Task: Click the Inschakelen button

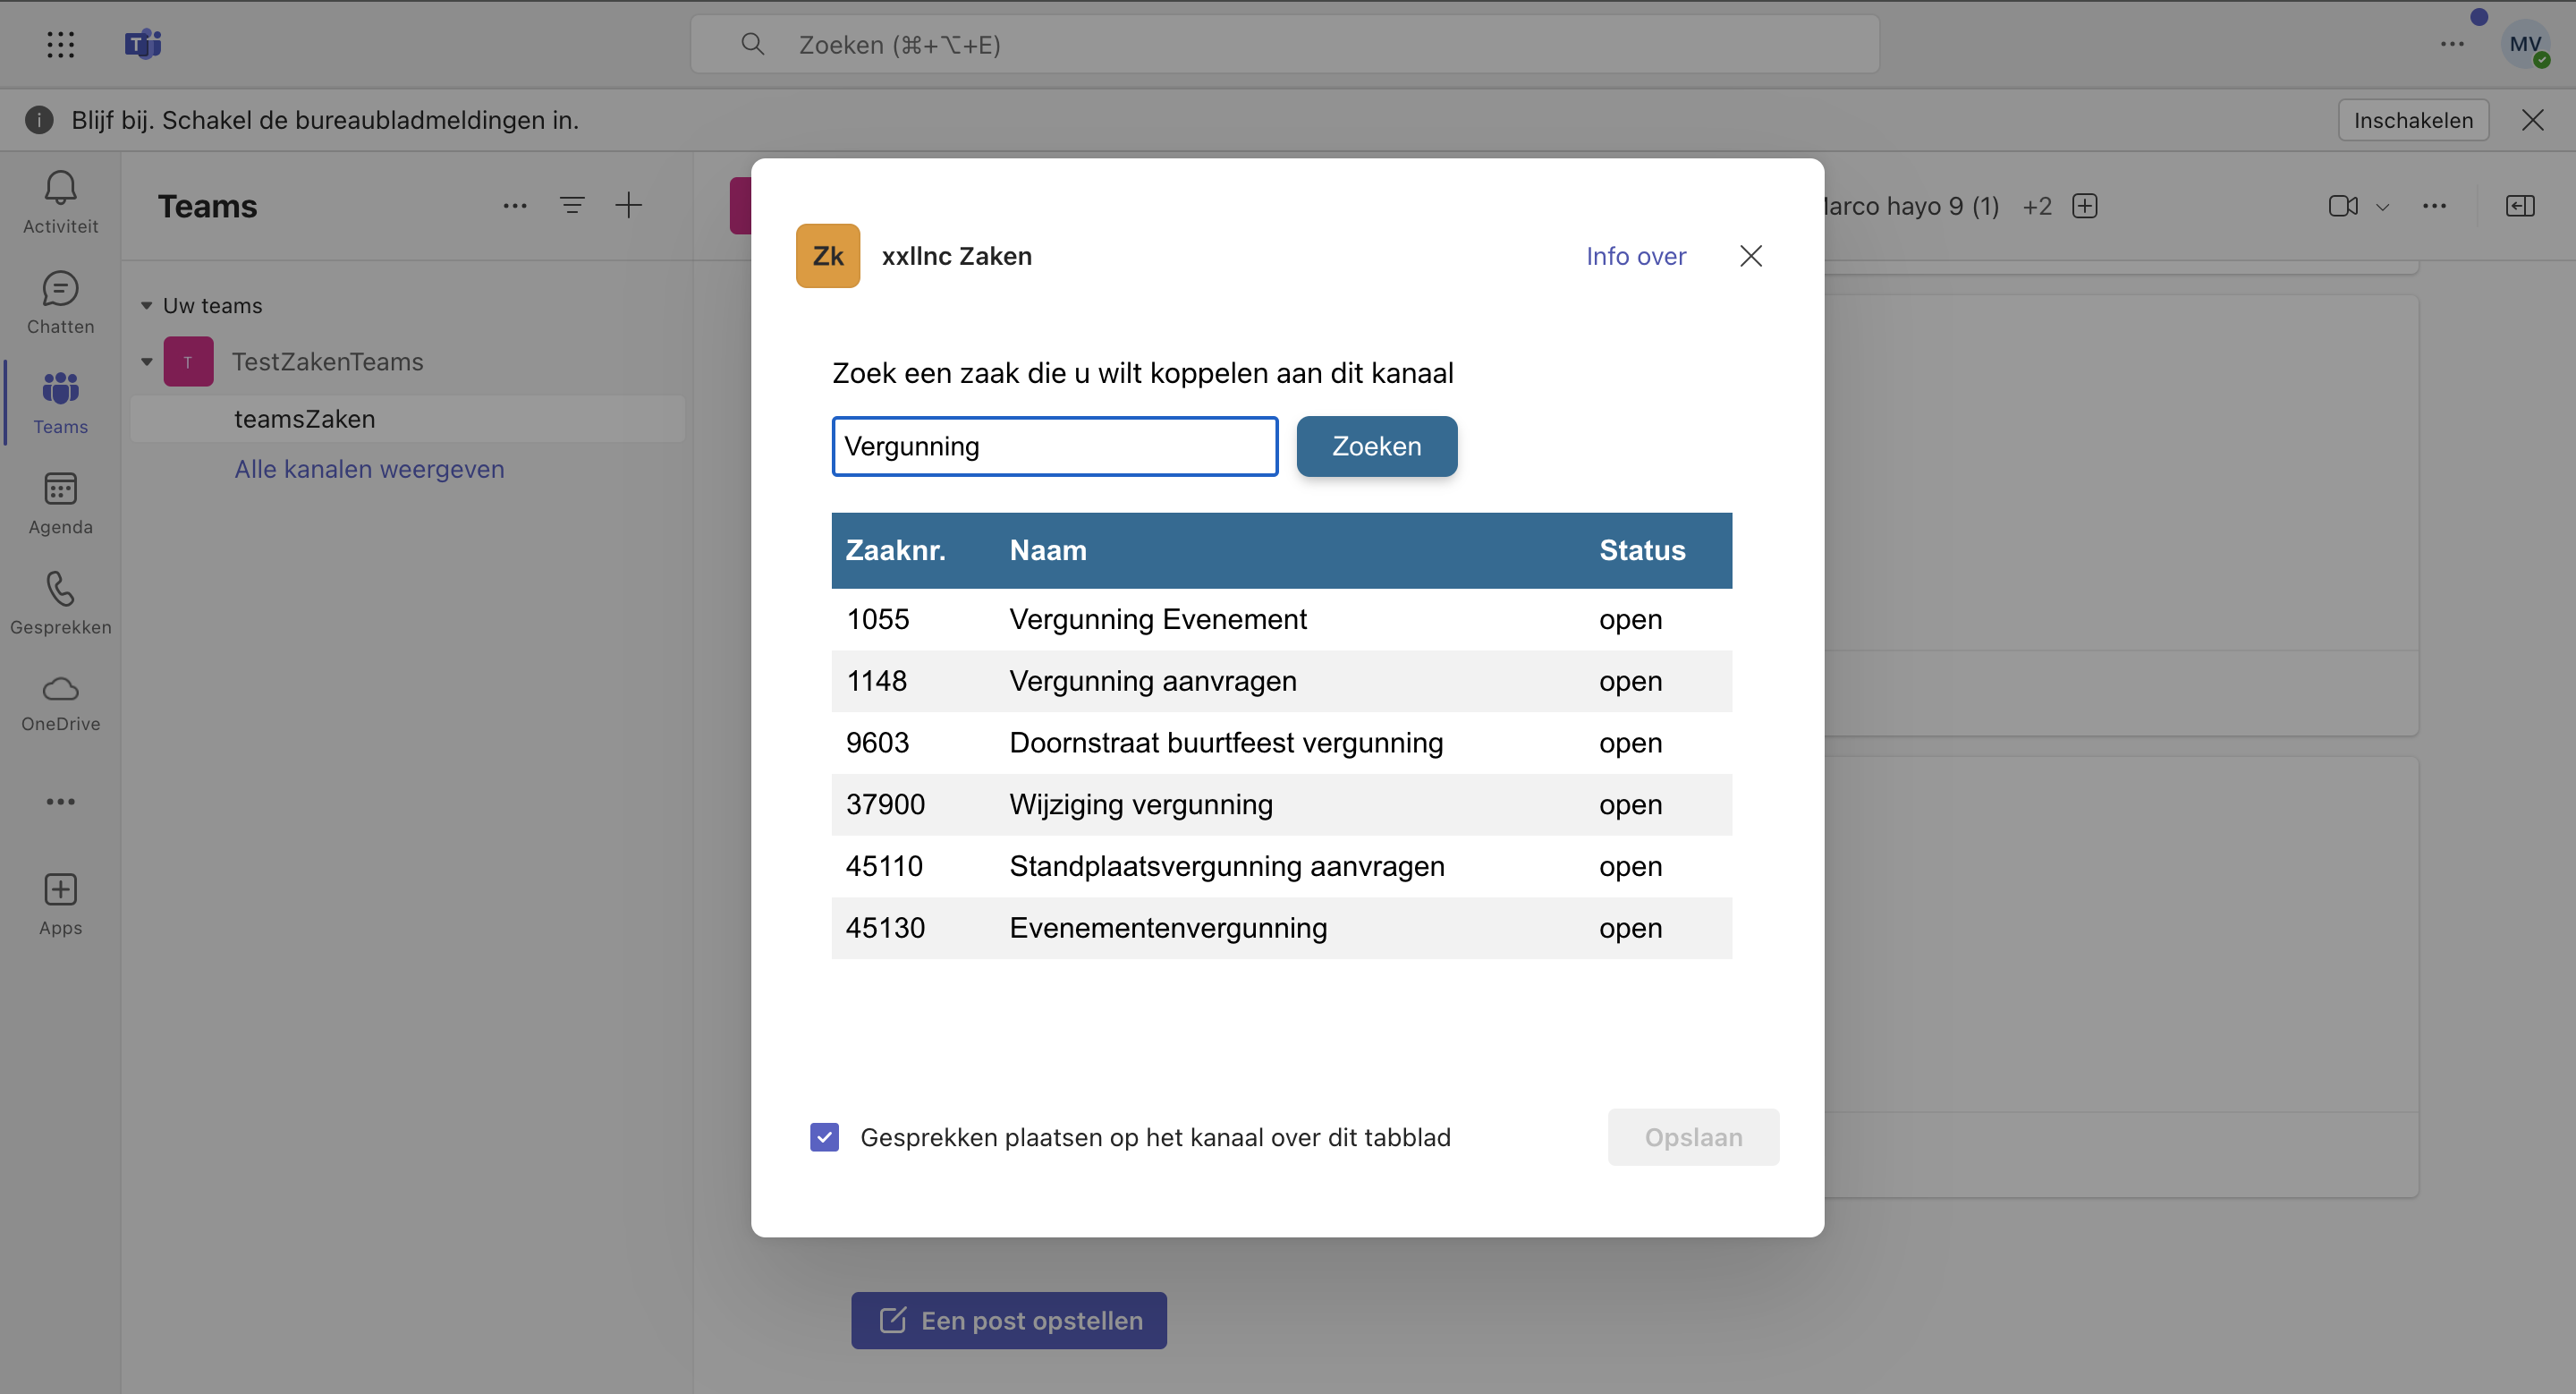Action: 2413,120
